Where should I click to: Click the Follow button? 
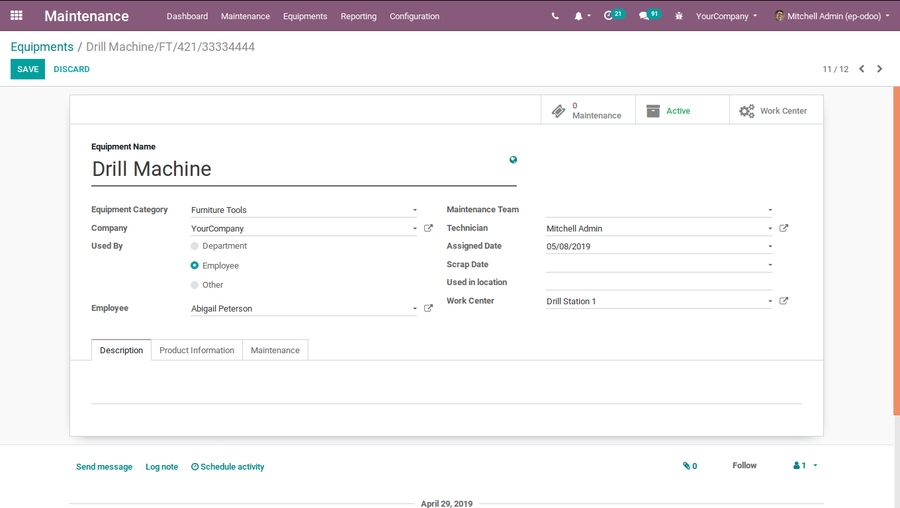(x=744, y=466)
